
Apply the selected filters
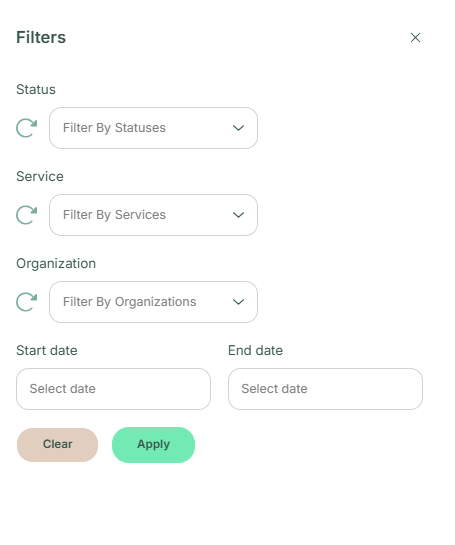153,445
